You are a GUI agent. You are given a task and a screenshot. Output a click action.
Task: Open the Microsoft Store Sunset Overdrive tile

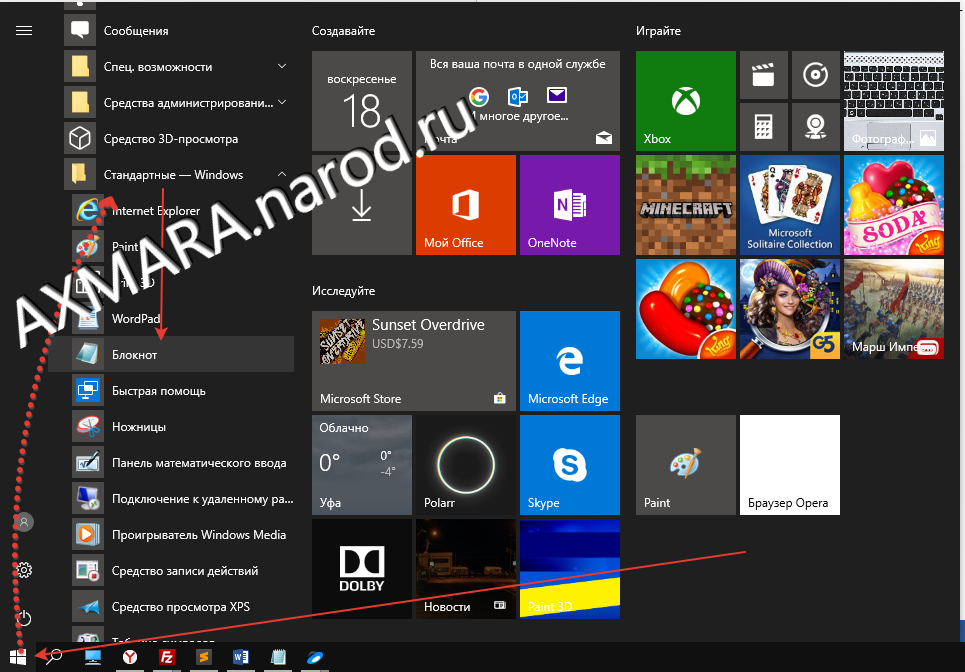(414, 361)
